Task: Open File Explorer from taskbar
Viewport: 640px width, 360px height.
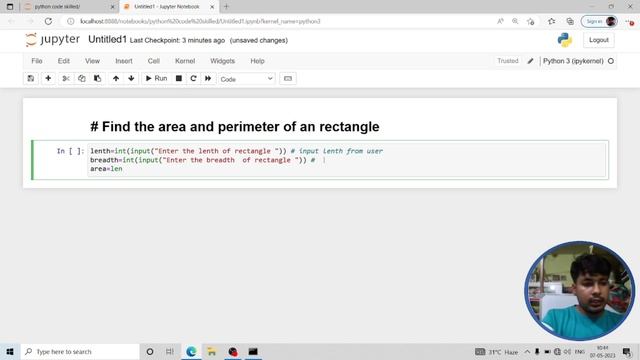Action: [x=211, y=351]
